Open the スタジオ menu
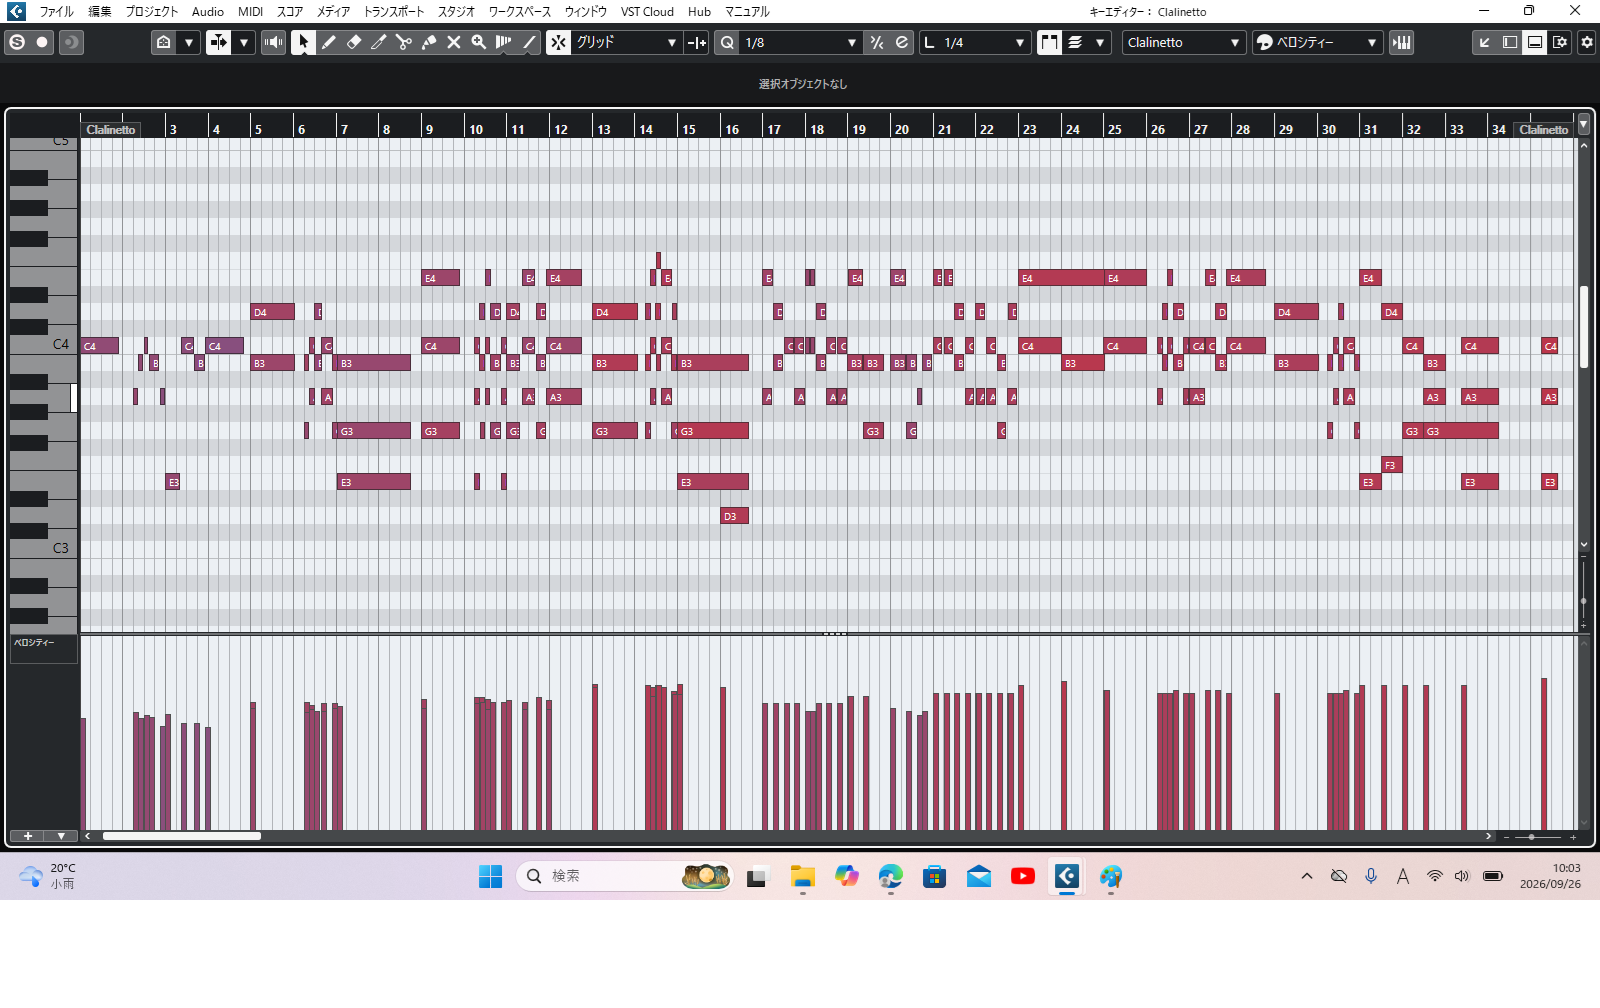Viewport: 1600px width, 1008px height. coord(457,12)
